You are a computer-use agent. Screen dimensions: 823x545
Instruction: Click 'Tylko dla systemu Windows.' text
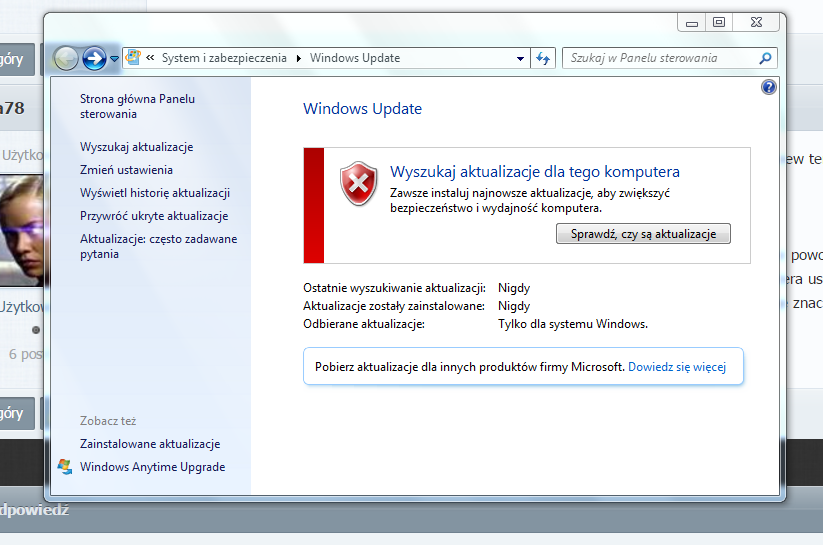pyautogui.click(x=573, y=324)
